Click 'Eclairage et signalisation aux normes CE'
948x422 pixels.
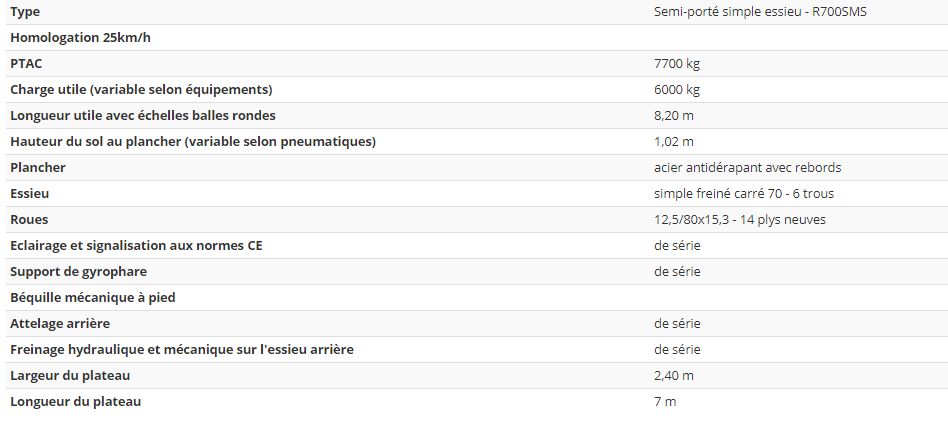click(136, 245)
